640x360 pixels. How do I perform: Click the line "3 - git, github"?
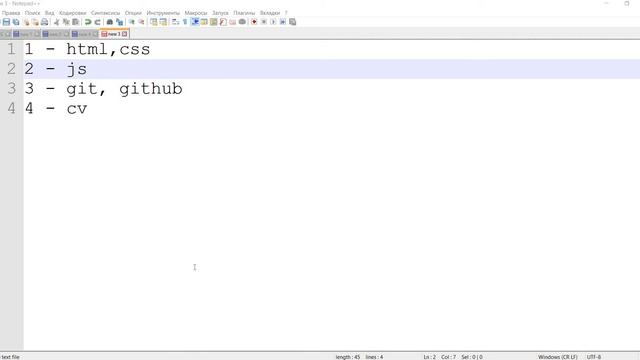point(103,89)
